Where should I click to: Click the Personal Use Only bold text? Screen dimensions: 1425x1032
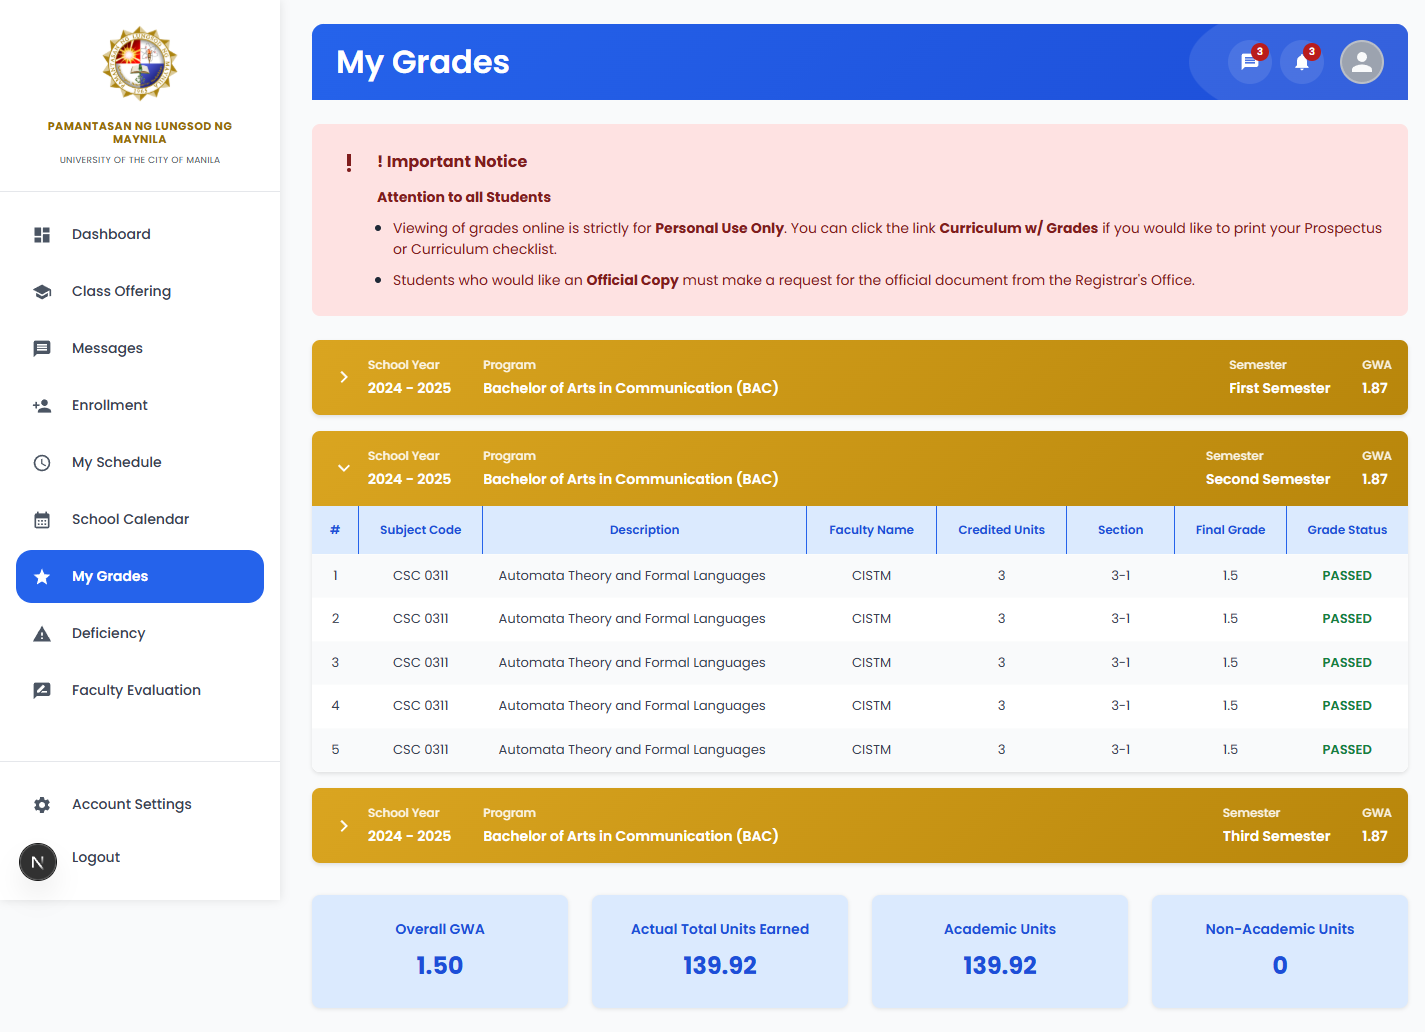(x=719, y=228)
